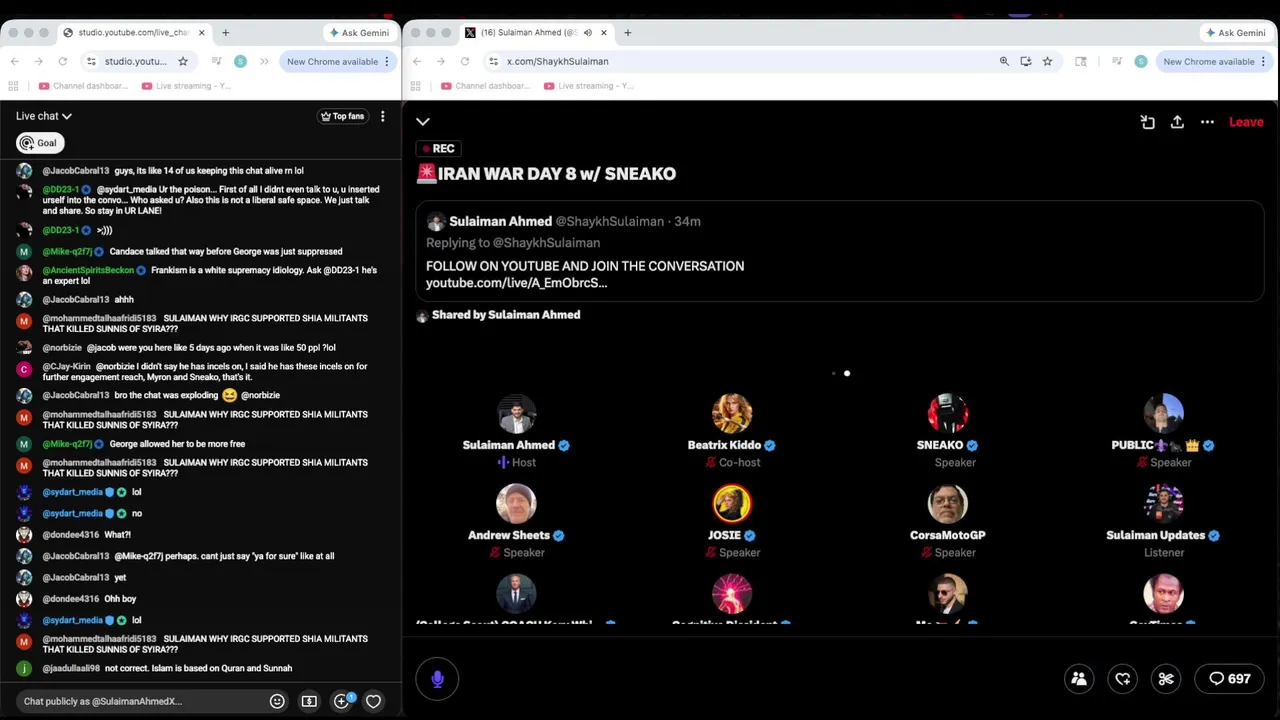
Task: Open media controls icon in YouTube Studio window
Action: click(217, 61)
